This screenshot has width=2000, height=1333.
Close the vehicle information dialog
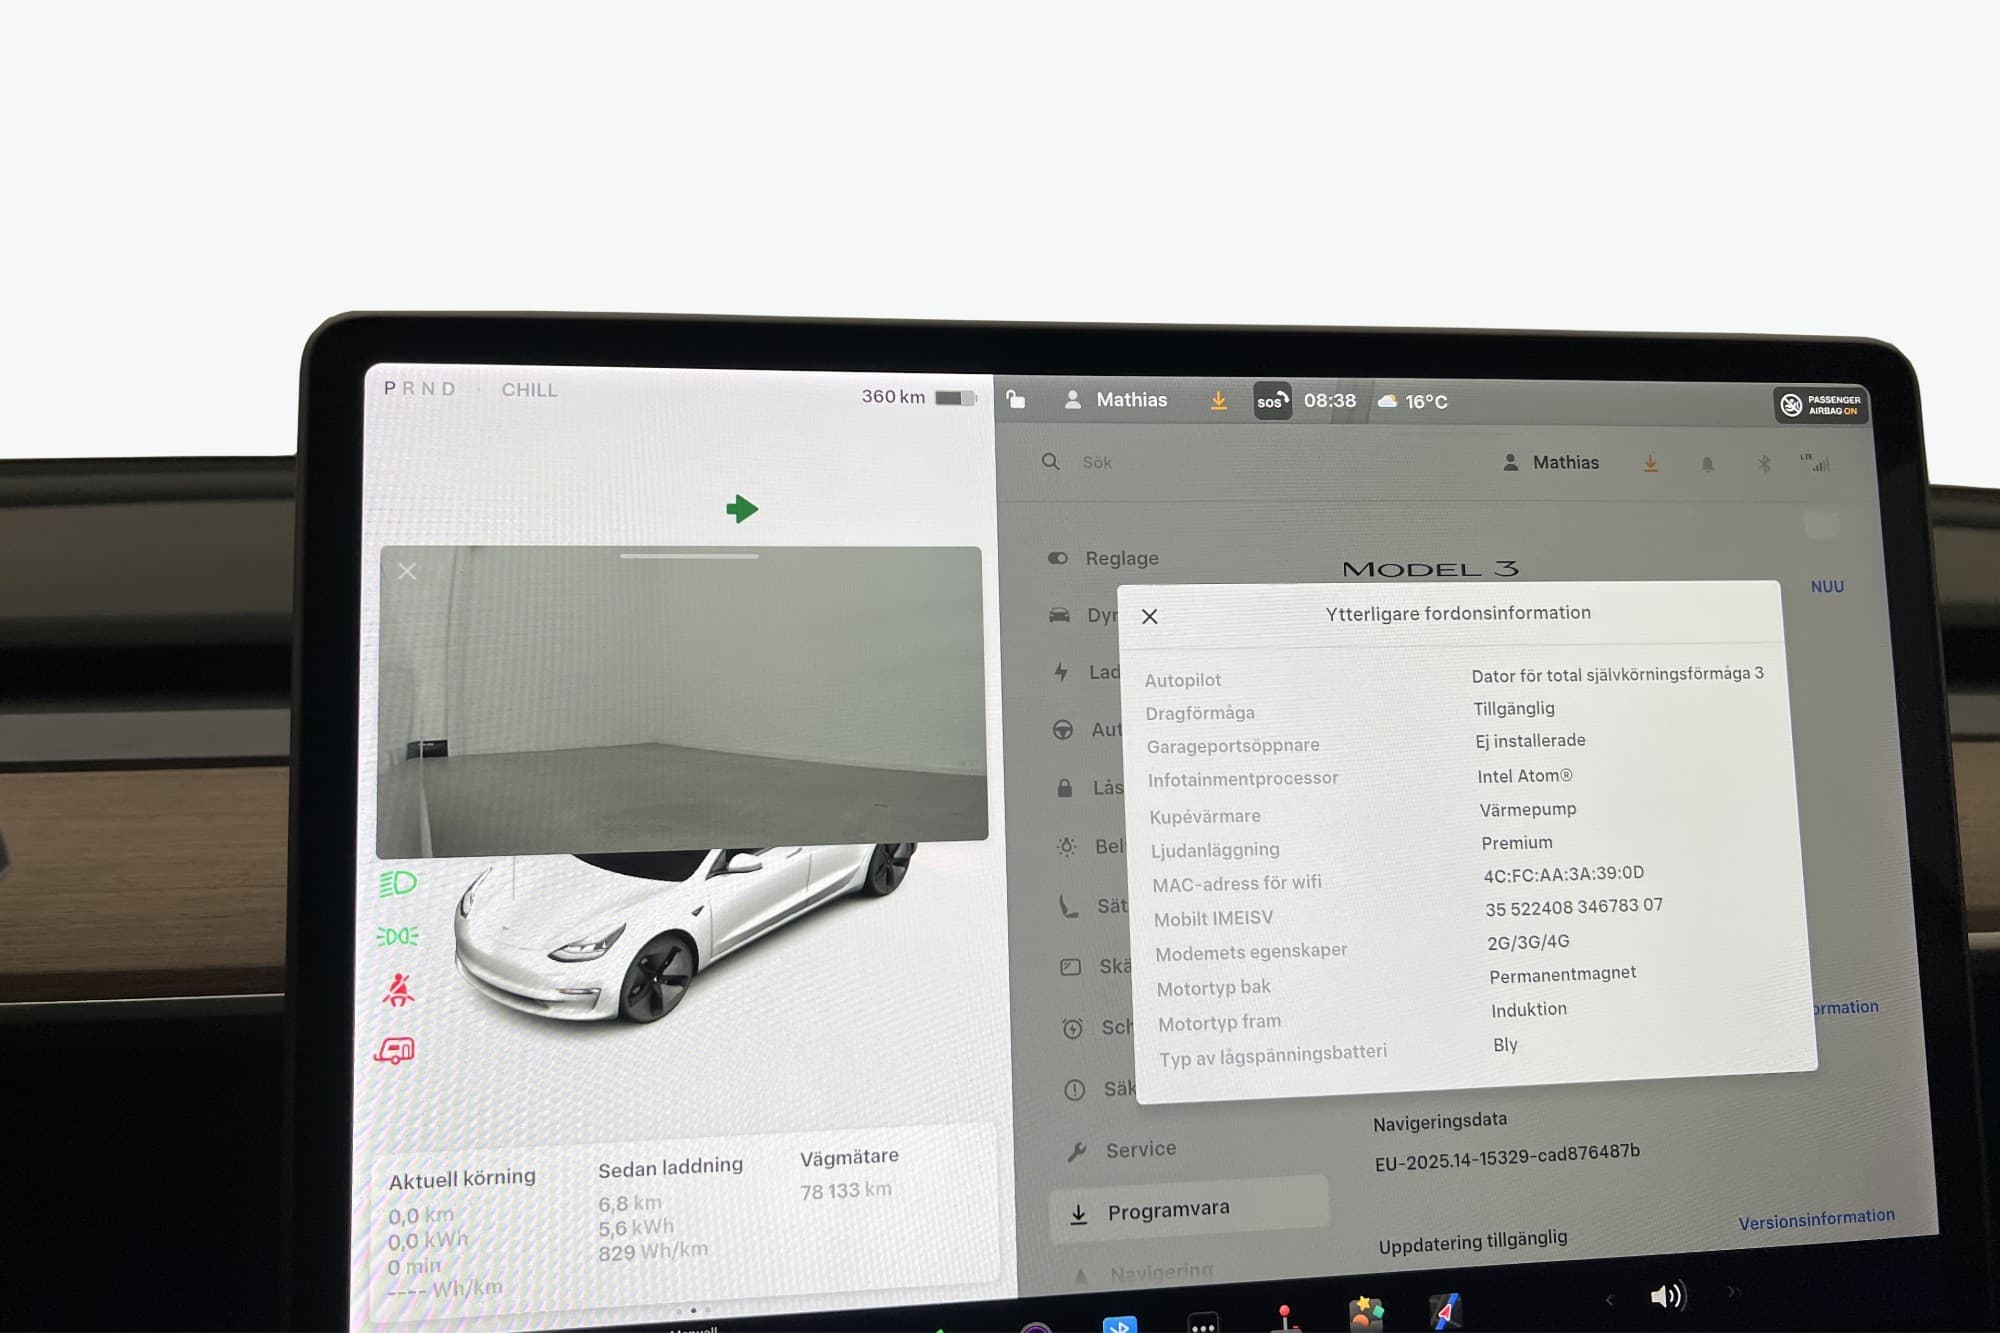[1150, 616]
